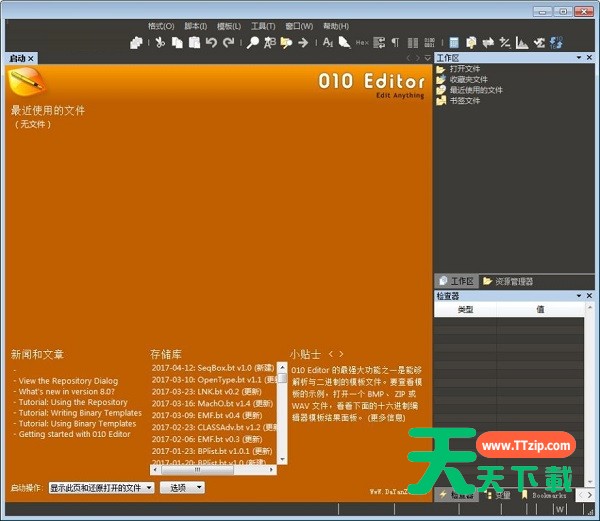This screenshot has width=600, height=521.
Task: Open 工作区 panel dropdown arrow
Action: (x=579, y=57)
